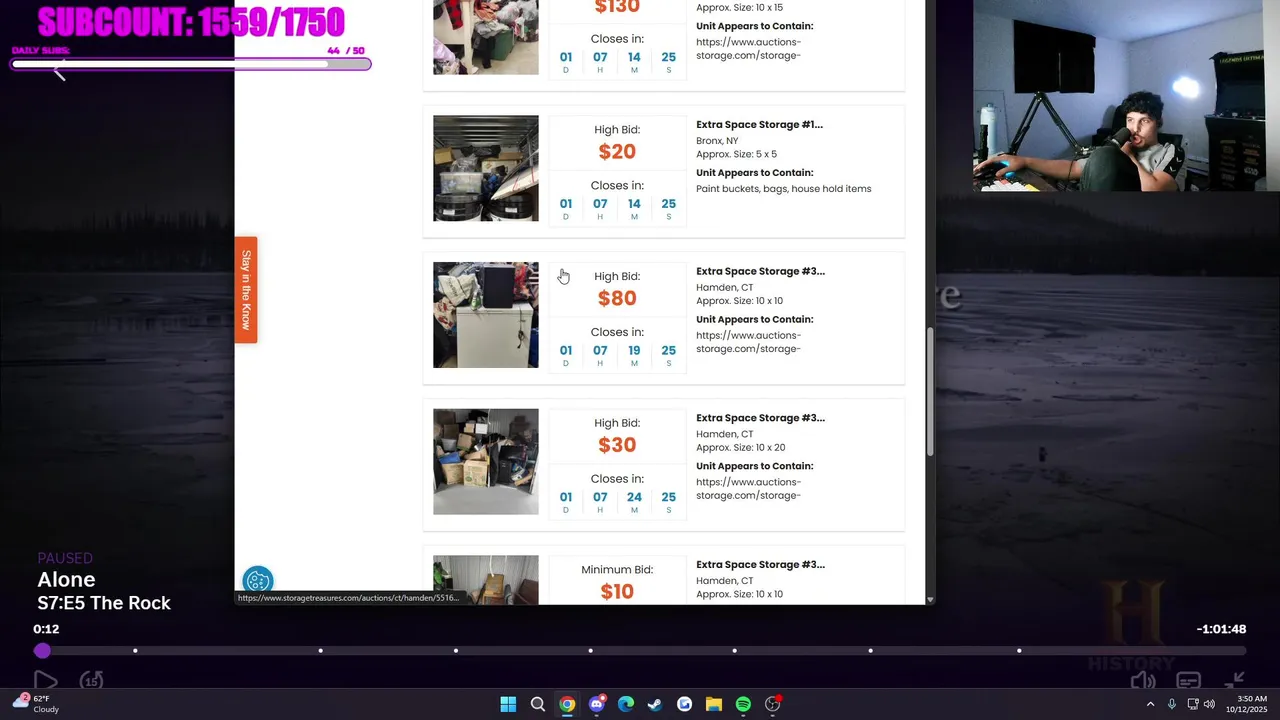The height and width of the screenshot is (720, 1280).
Task: Click the rewind 15 seconds icon
Action: pyautogui.click(x=92, y=681)
